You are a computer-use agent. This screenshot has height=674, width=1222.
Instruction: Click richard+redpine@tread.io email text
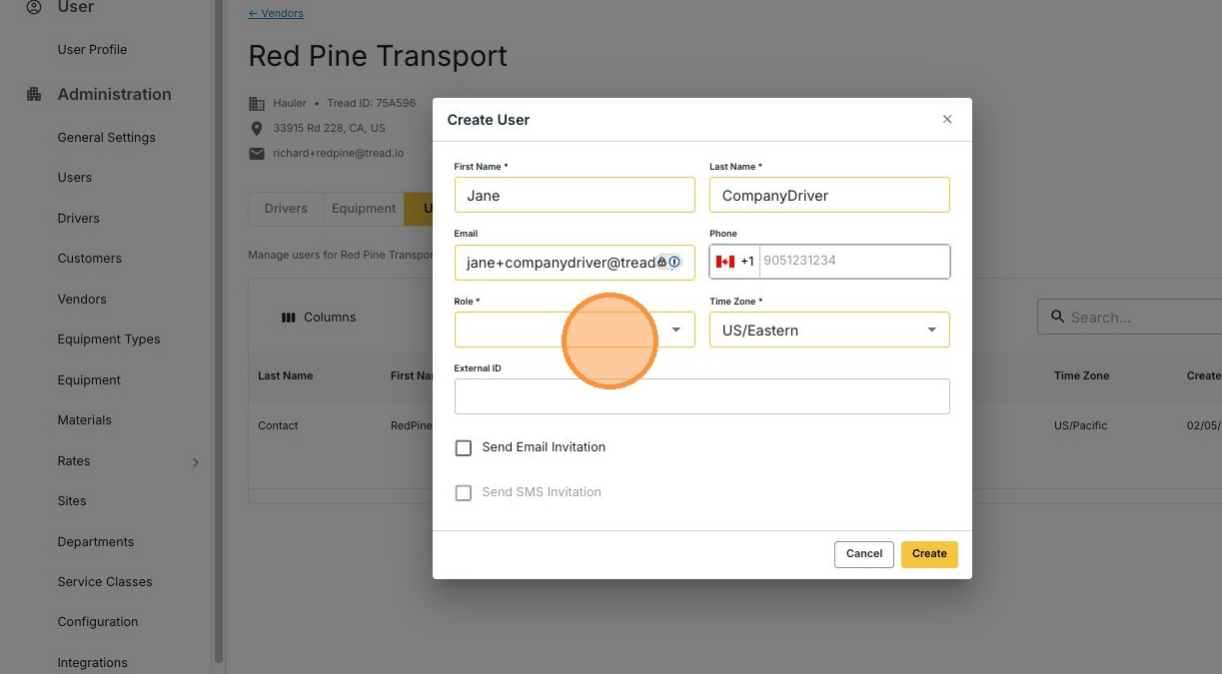tap(338, 153)
